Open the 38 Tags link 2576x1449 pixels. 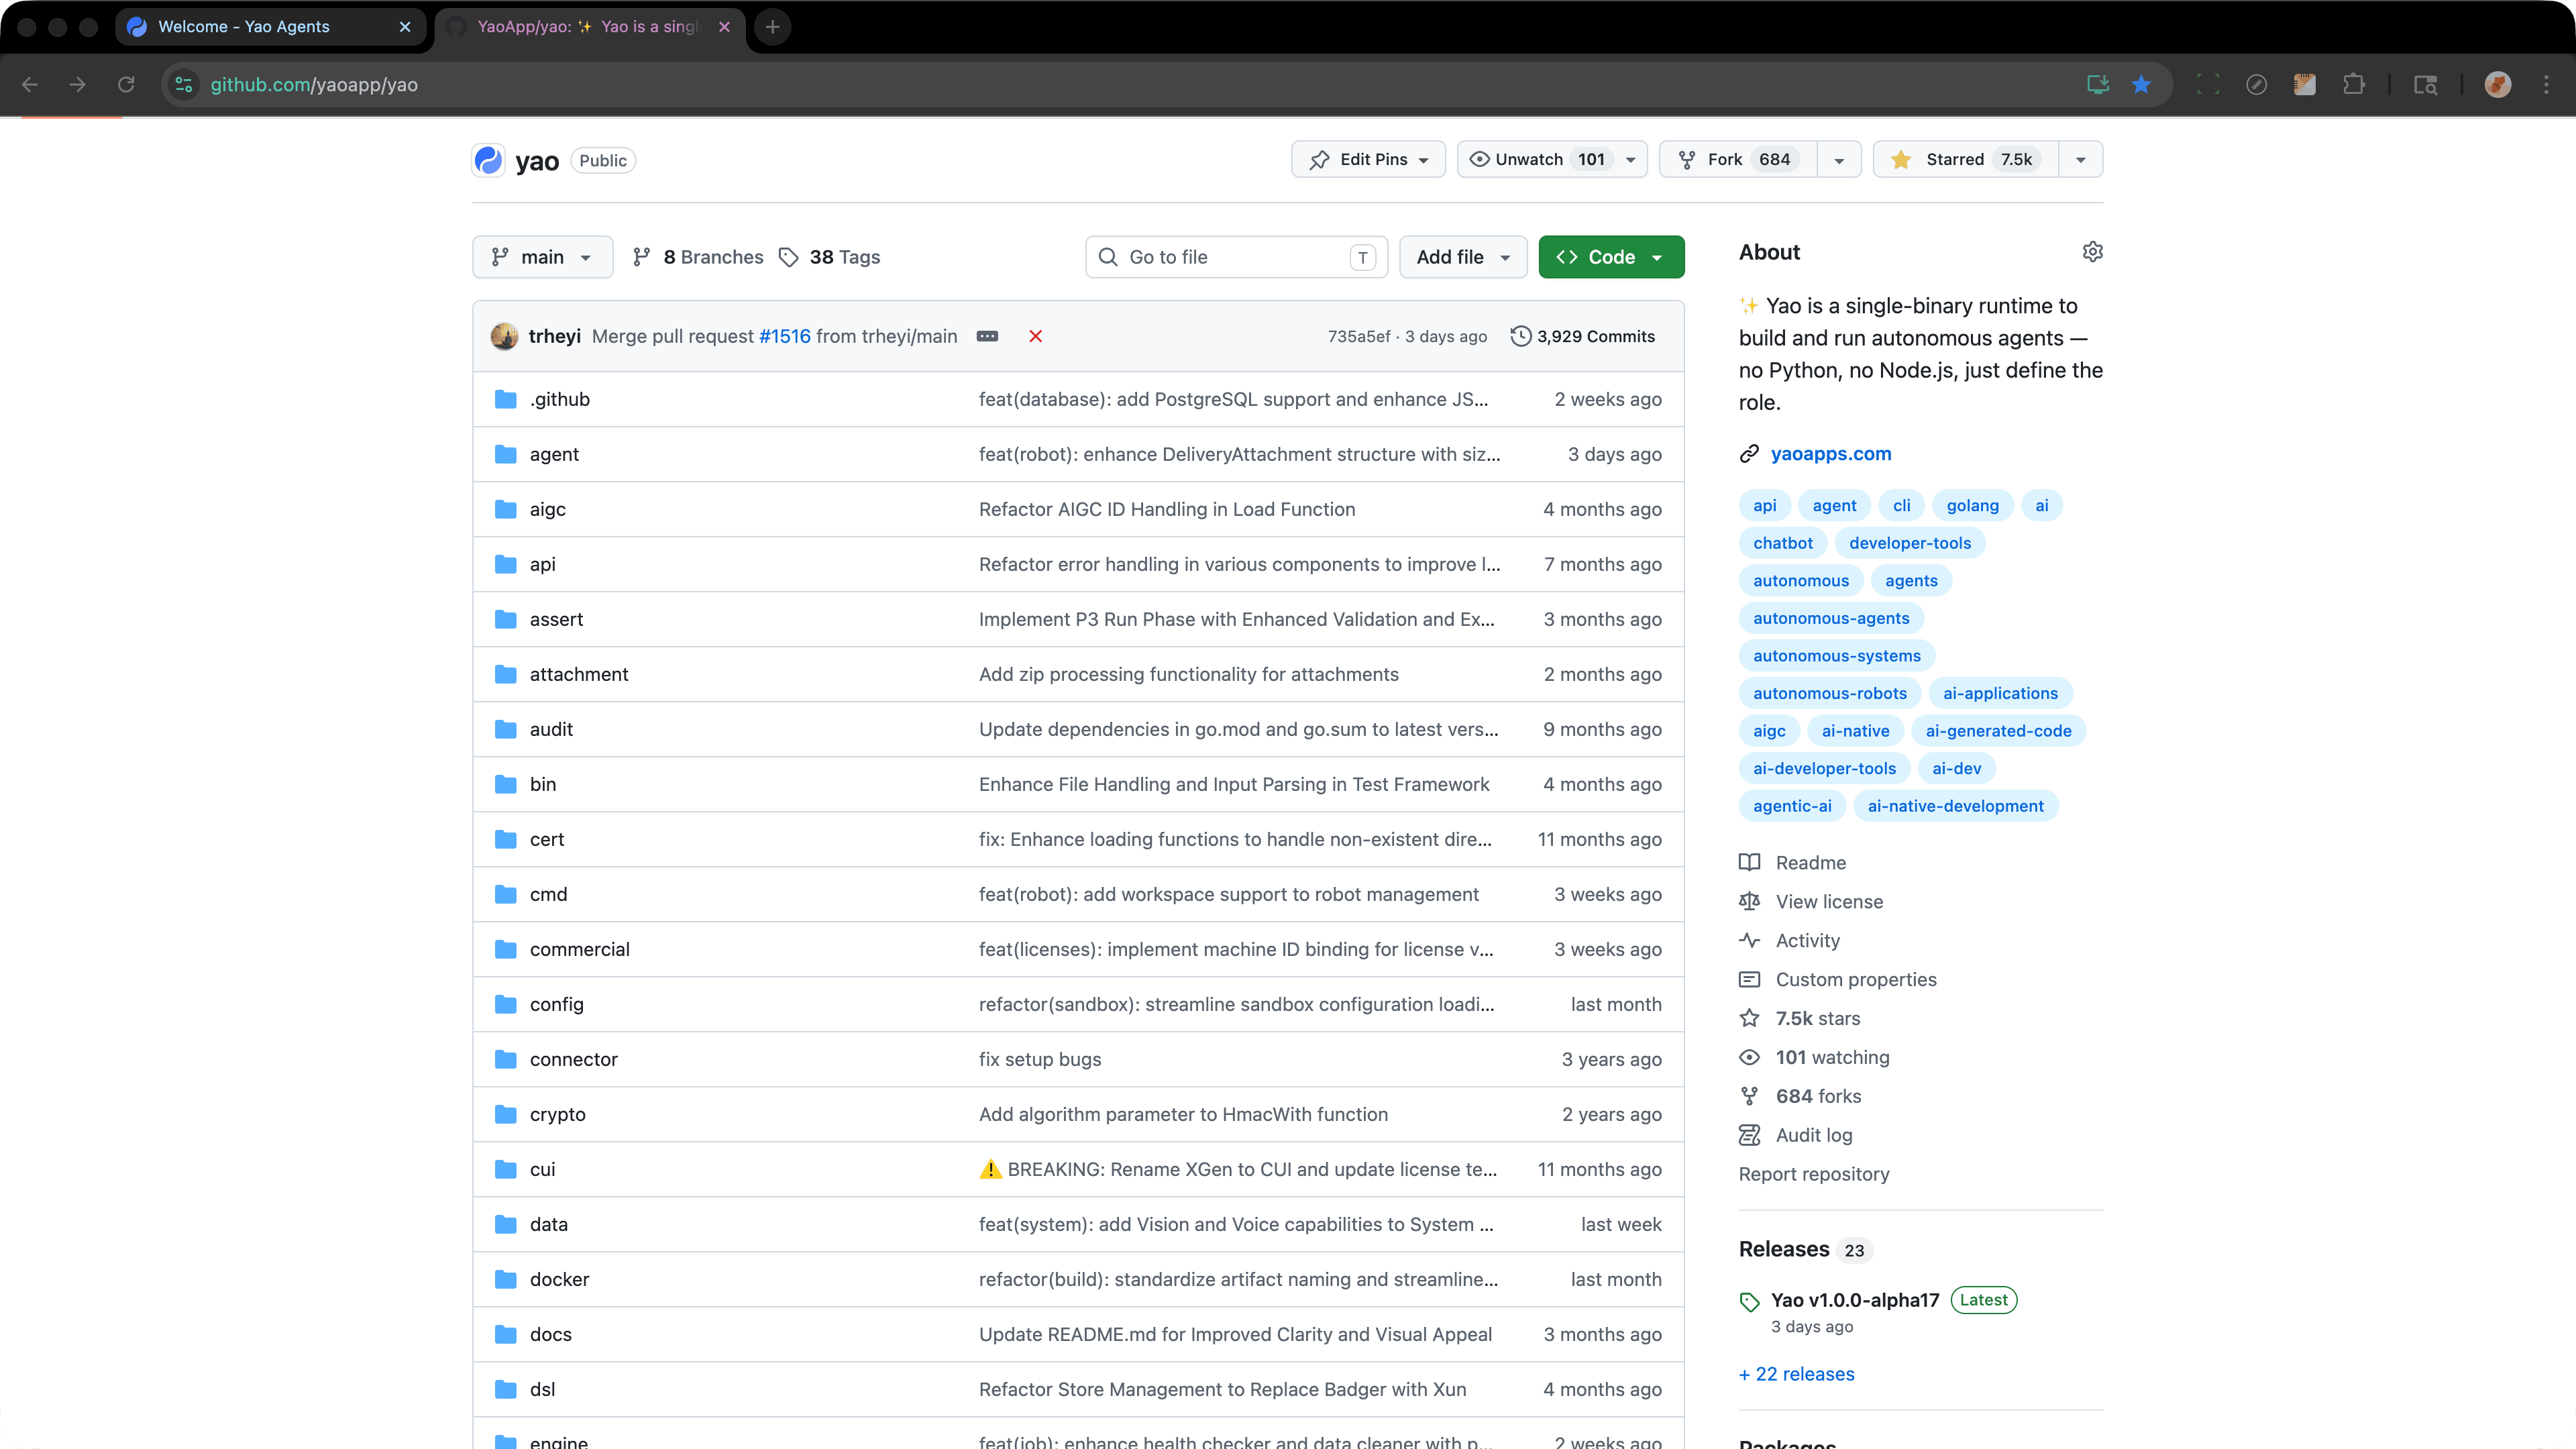829,257
